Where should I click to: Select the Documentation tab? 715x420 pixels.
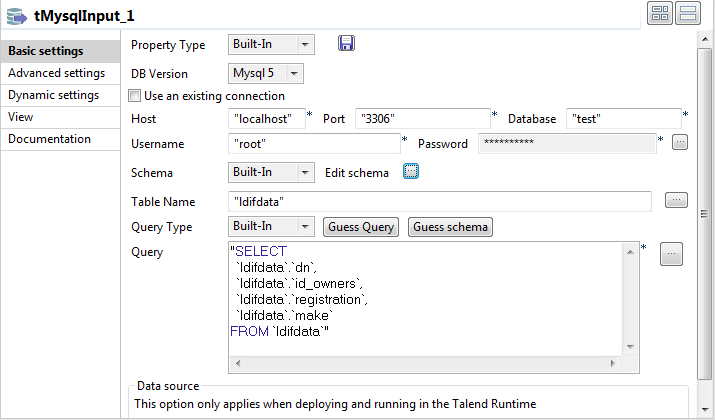pos(49,139)
